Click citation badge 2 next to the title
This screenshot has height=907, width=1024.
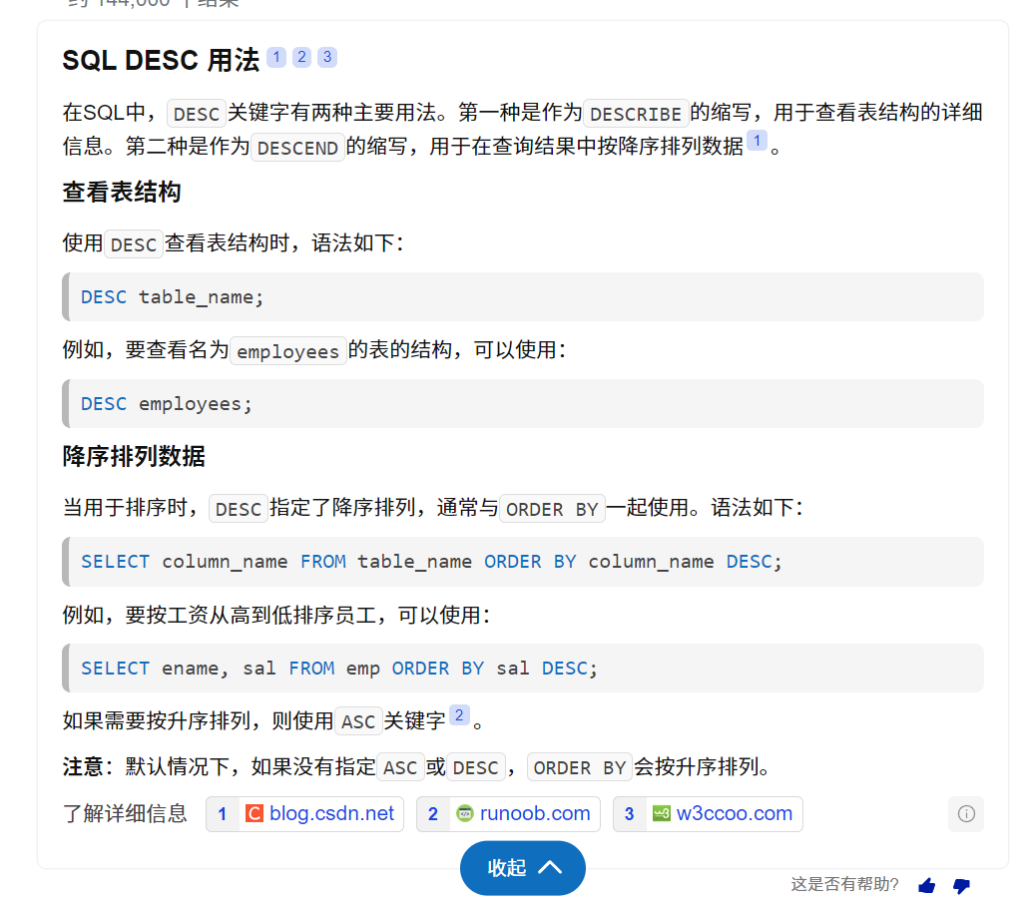pyautogui.click(x=302, y=57)
